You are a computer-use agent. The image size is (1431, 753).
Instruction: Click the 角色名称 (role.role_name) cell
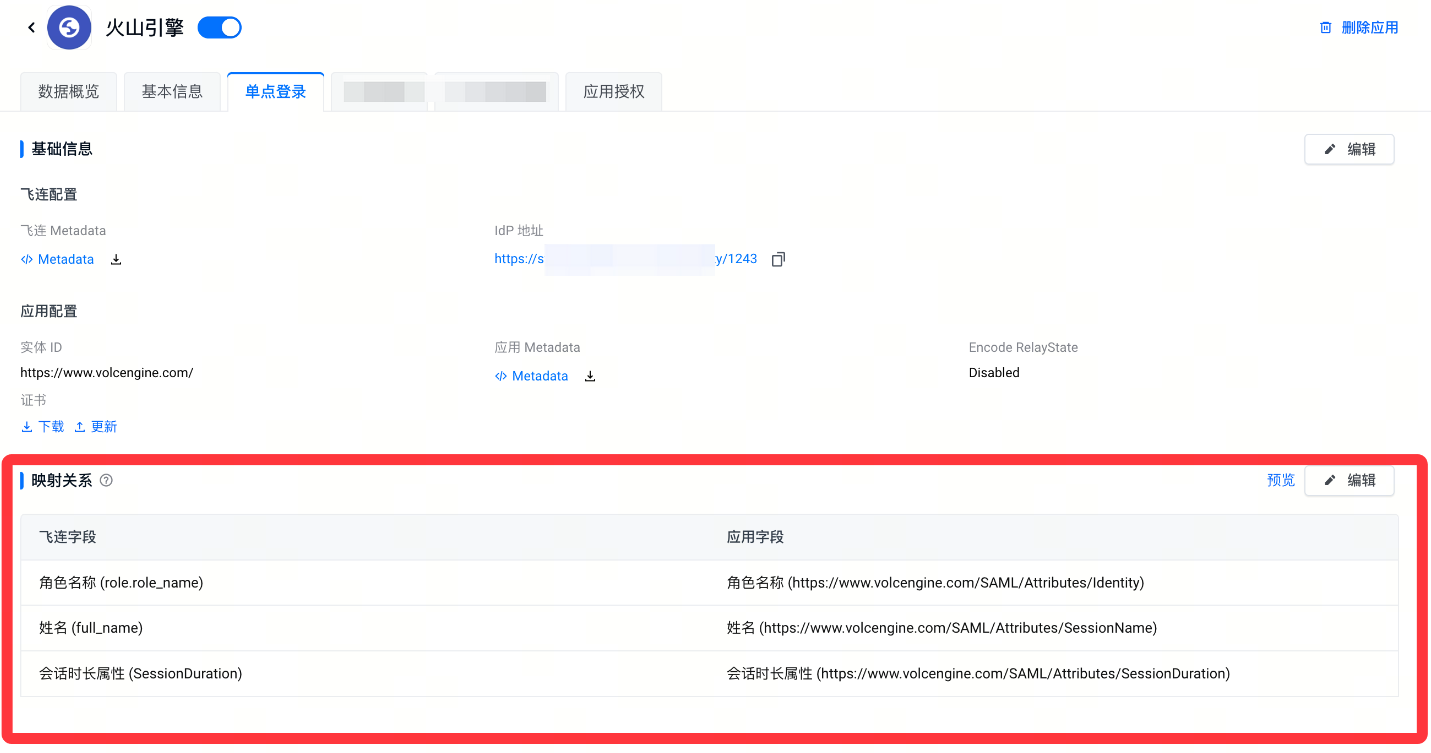pyautogui.click(x=365, y=583)
